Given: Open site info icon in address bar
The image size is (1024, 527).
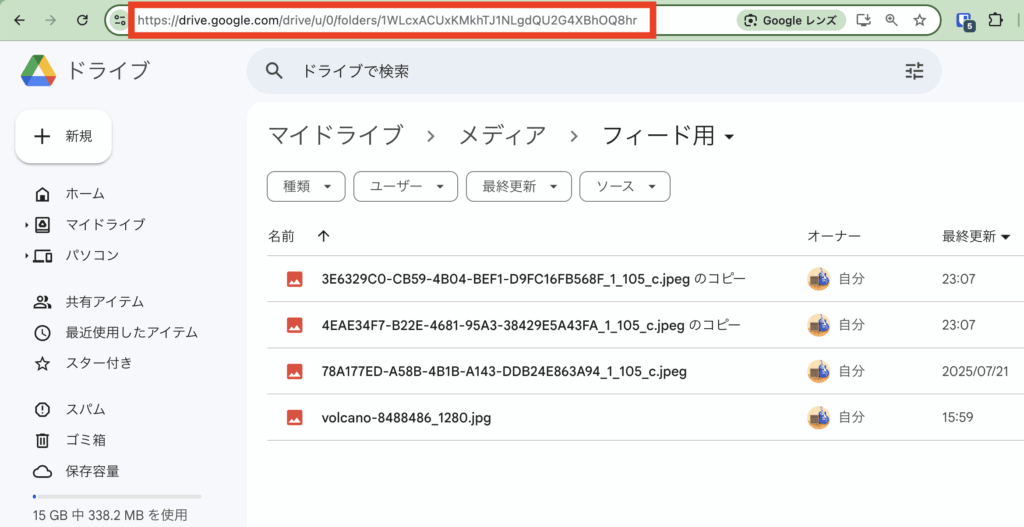Looking at the screenshot, I should click(120, 20).
